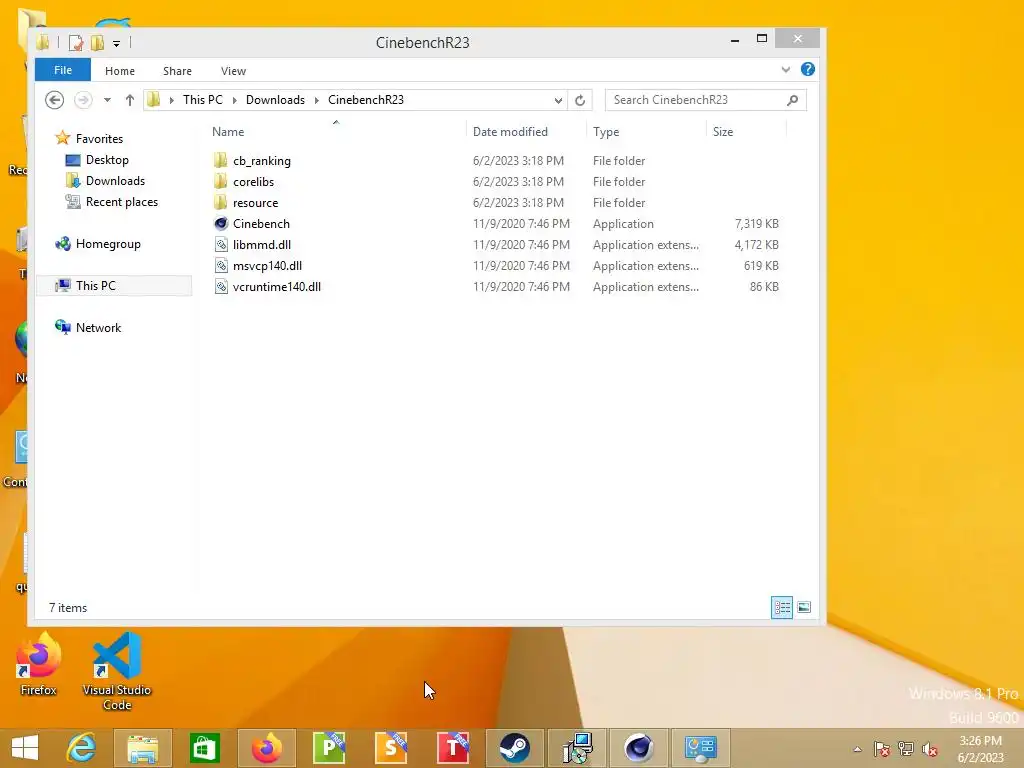Switch to the Home ribbon tab

(120, 71)
